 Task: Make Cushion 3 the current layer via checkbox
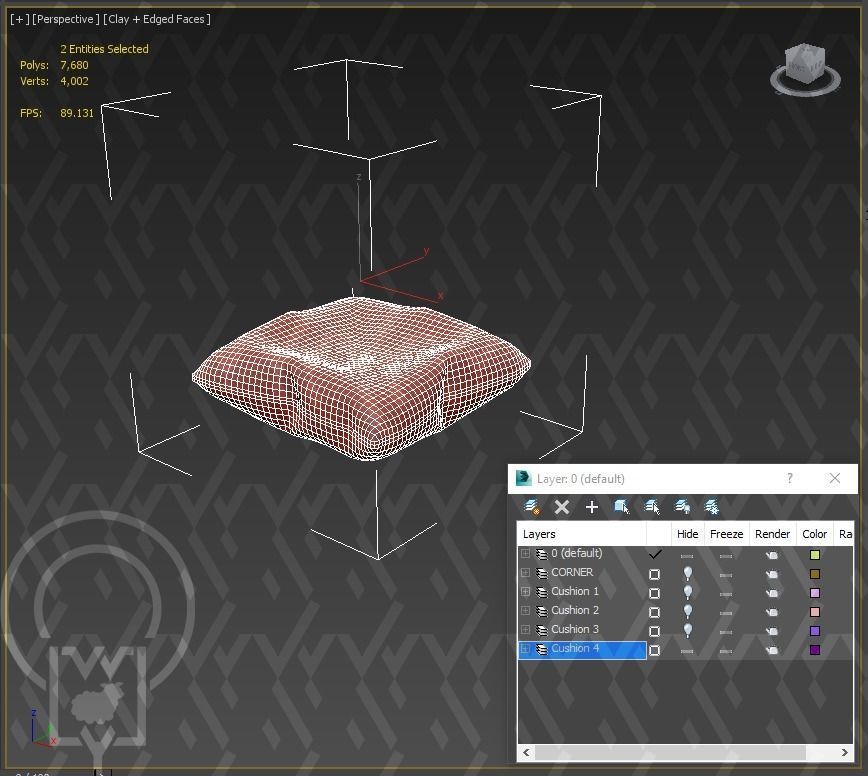654,632
